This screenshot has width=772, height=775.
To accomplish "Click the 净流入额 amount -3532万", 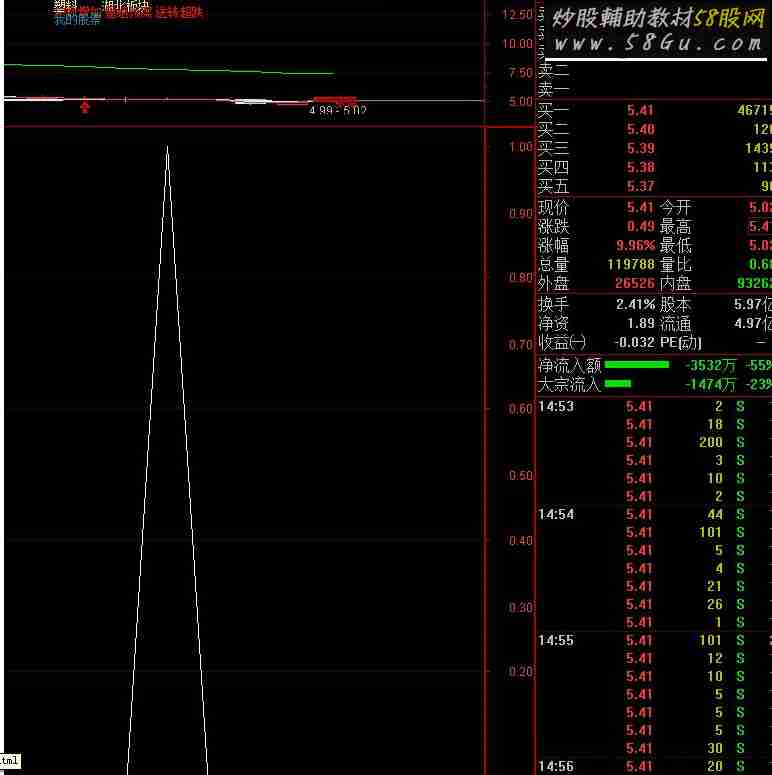I will [x=710, y=365].
